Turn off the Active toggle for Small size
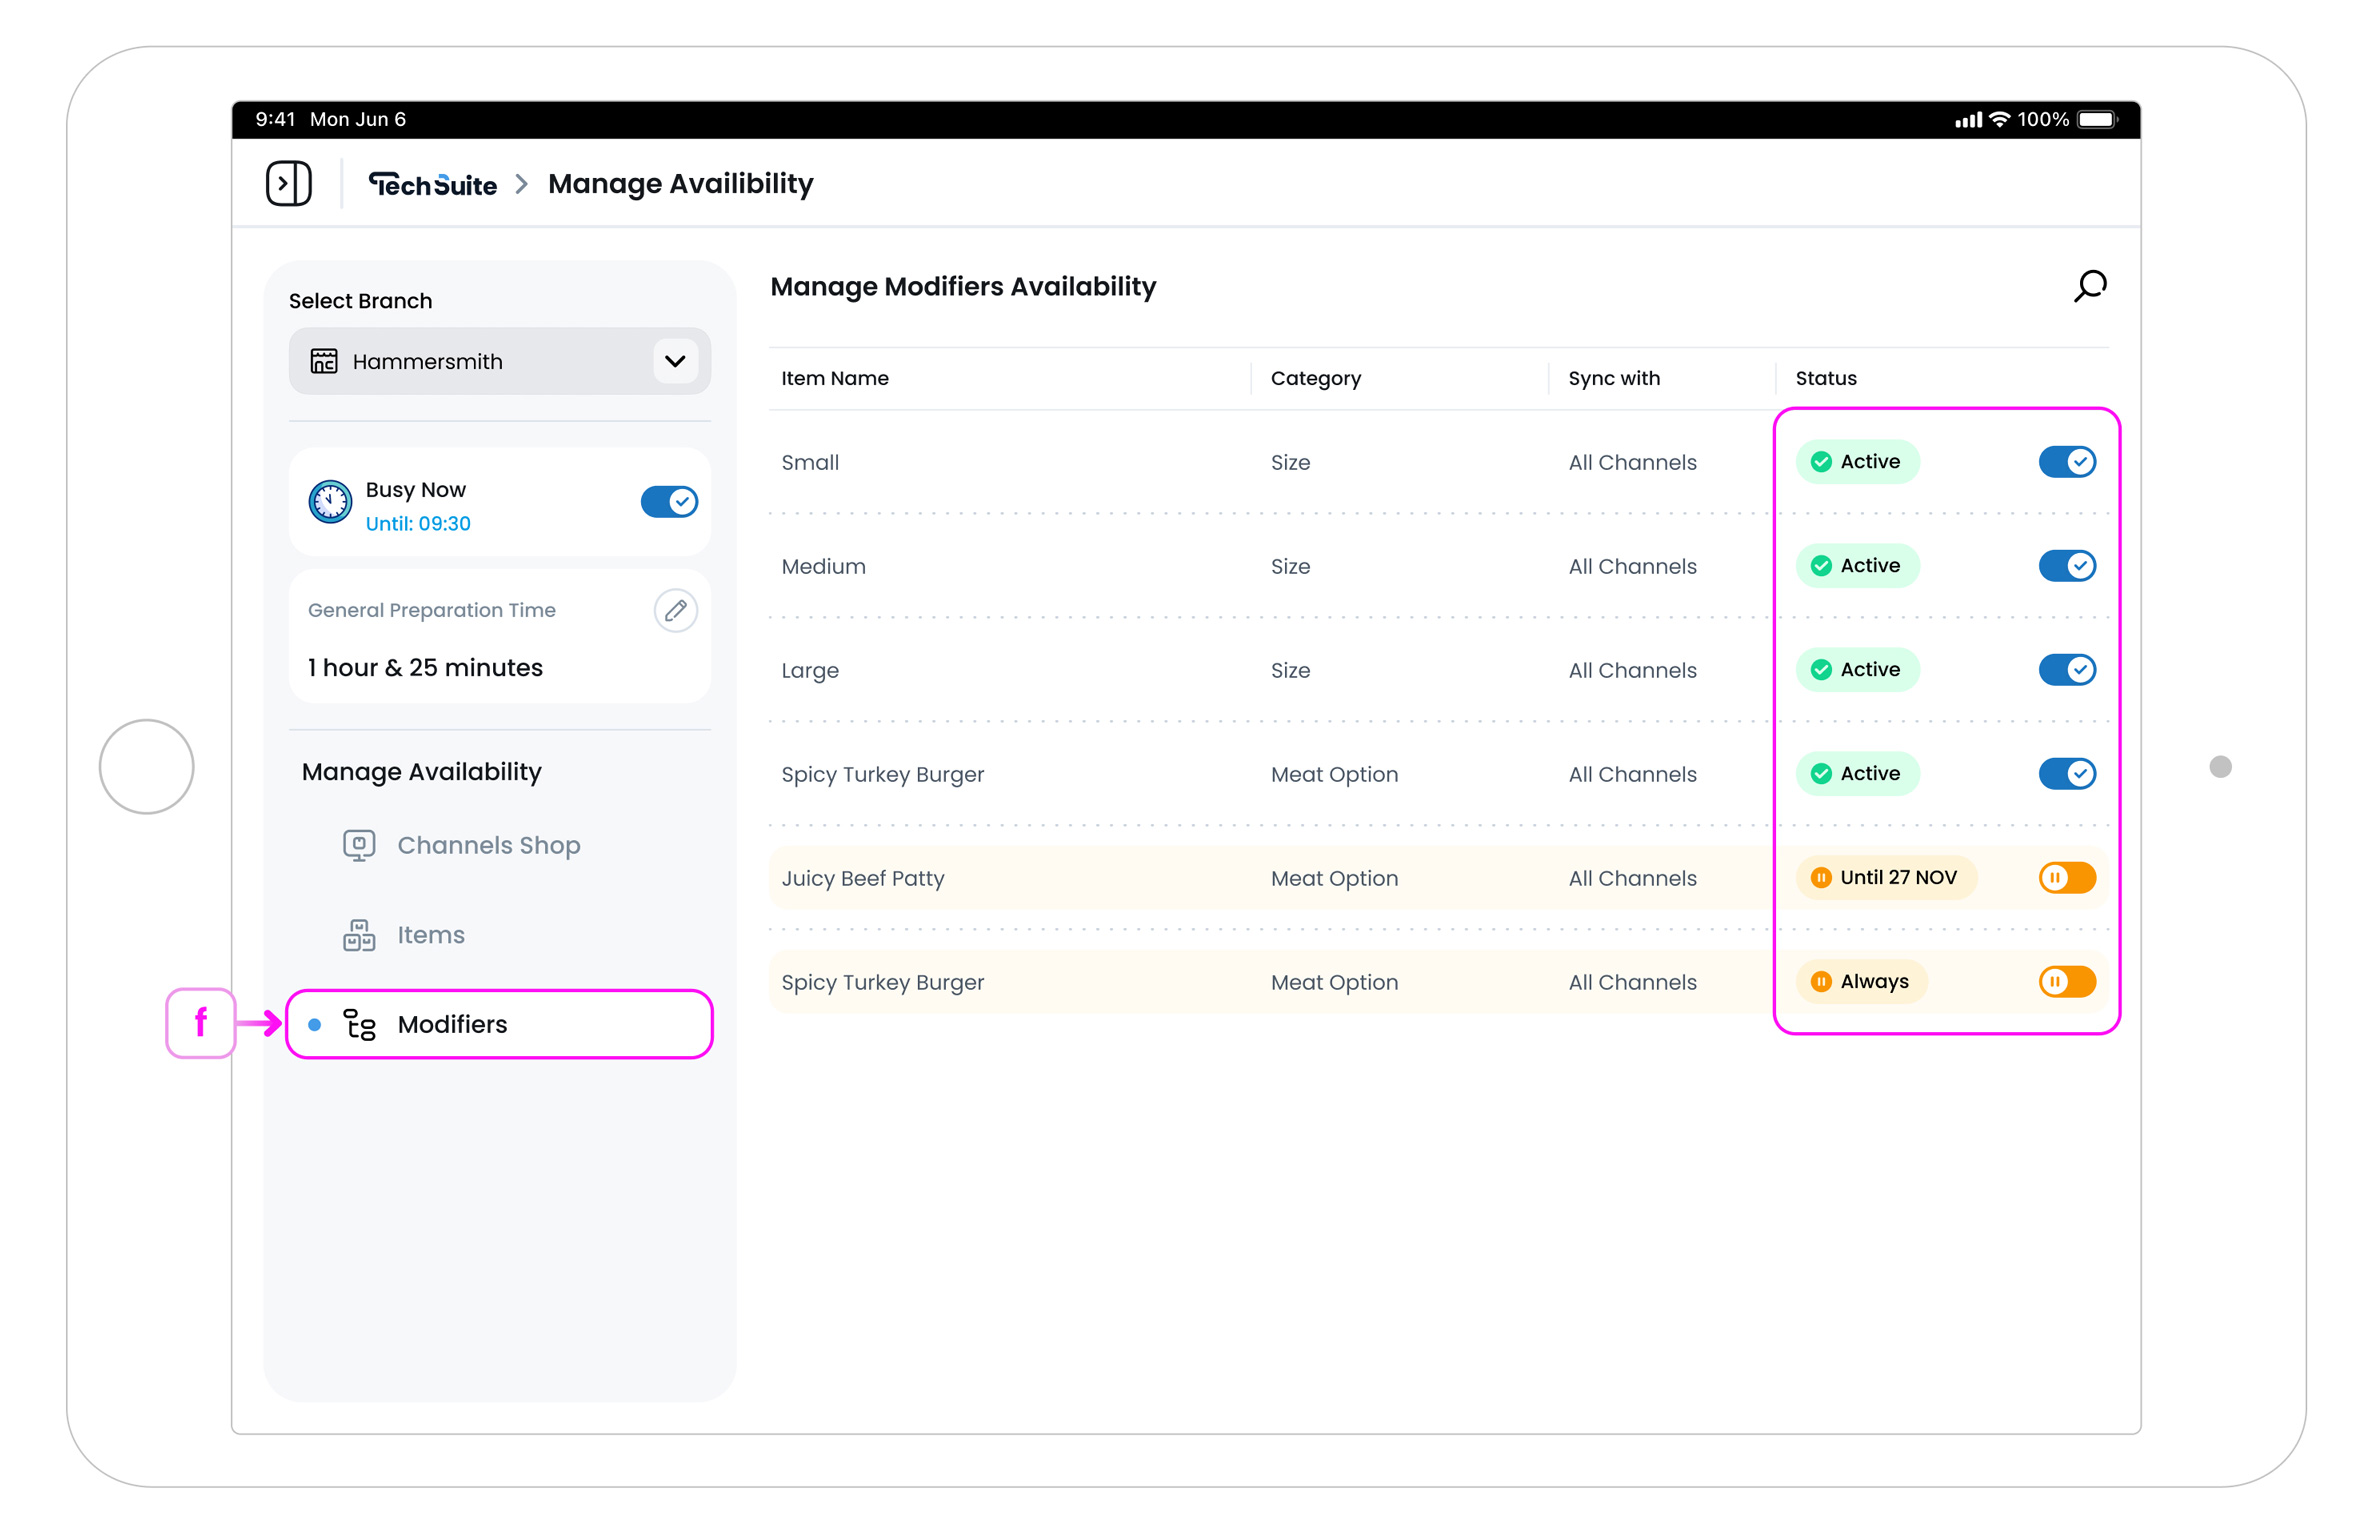This screenshot has width=2358, height=1534. [x=2067, y=461]
